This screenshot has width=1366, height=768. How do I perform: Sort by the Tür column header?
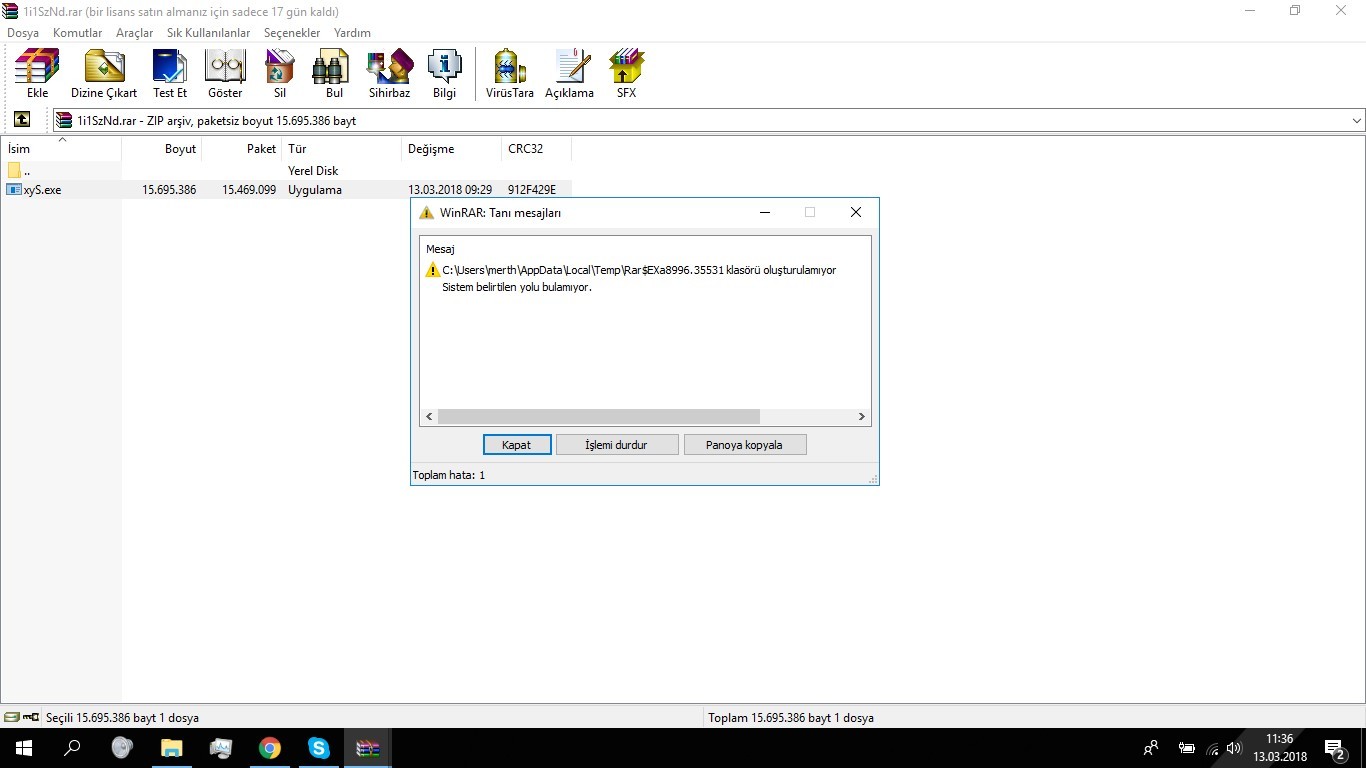click(342, 149)
